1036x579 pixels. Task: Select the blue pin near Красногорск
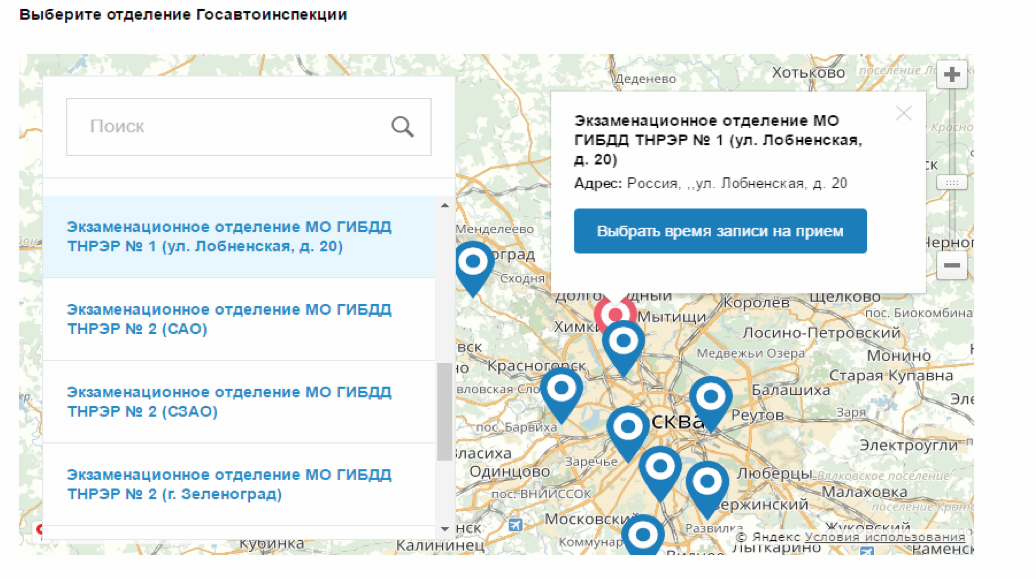click(562, 389)
